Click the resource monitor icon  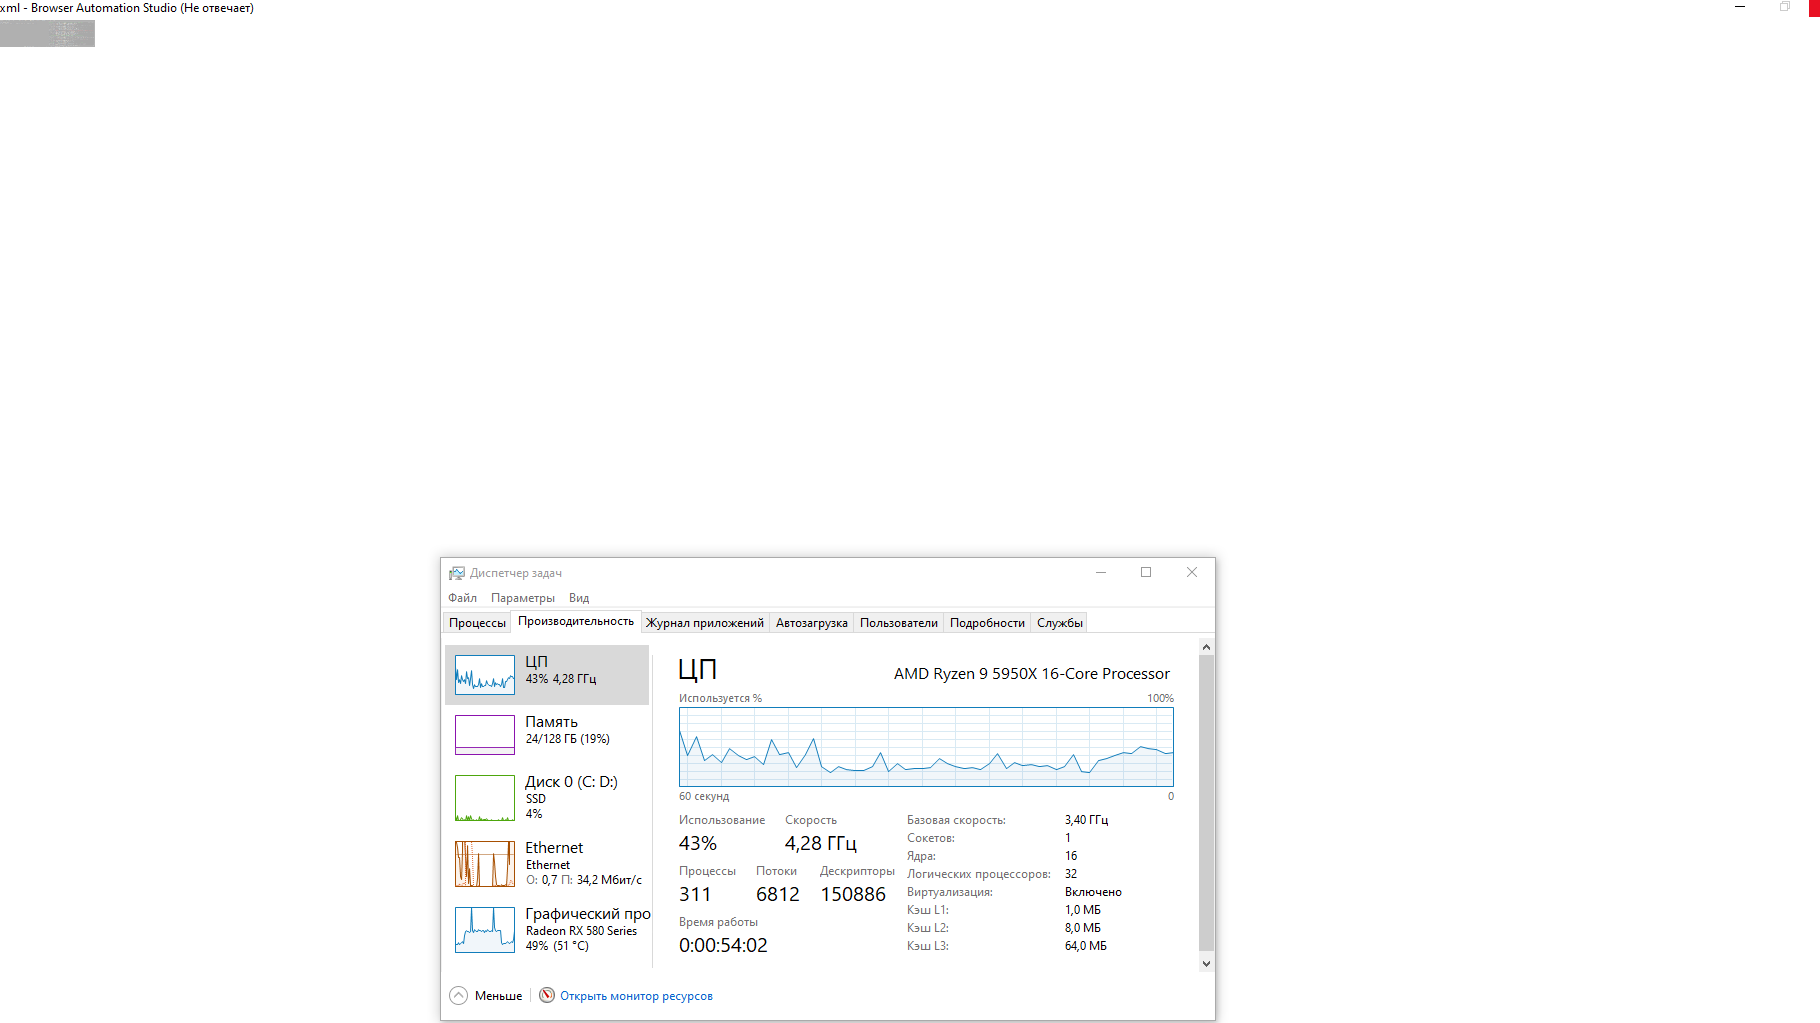point(547,995)
